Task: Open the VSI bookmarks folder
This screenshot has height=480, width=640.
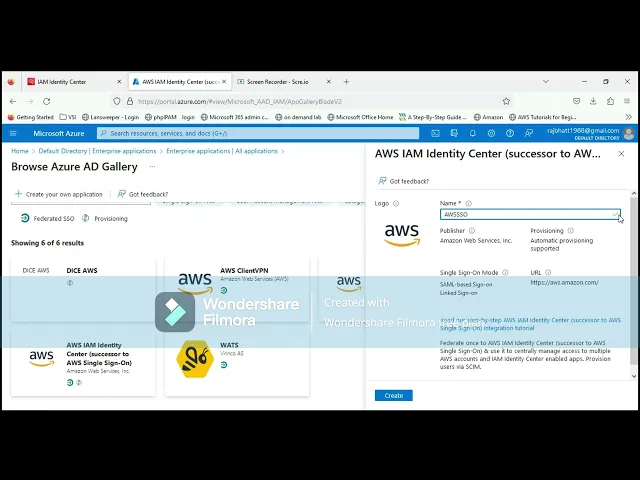Action: 68,117
